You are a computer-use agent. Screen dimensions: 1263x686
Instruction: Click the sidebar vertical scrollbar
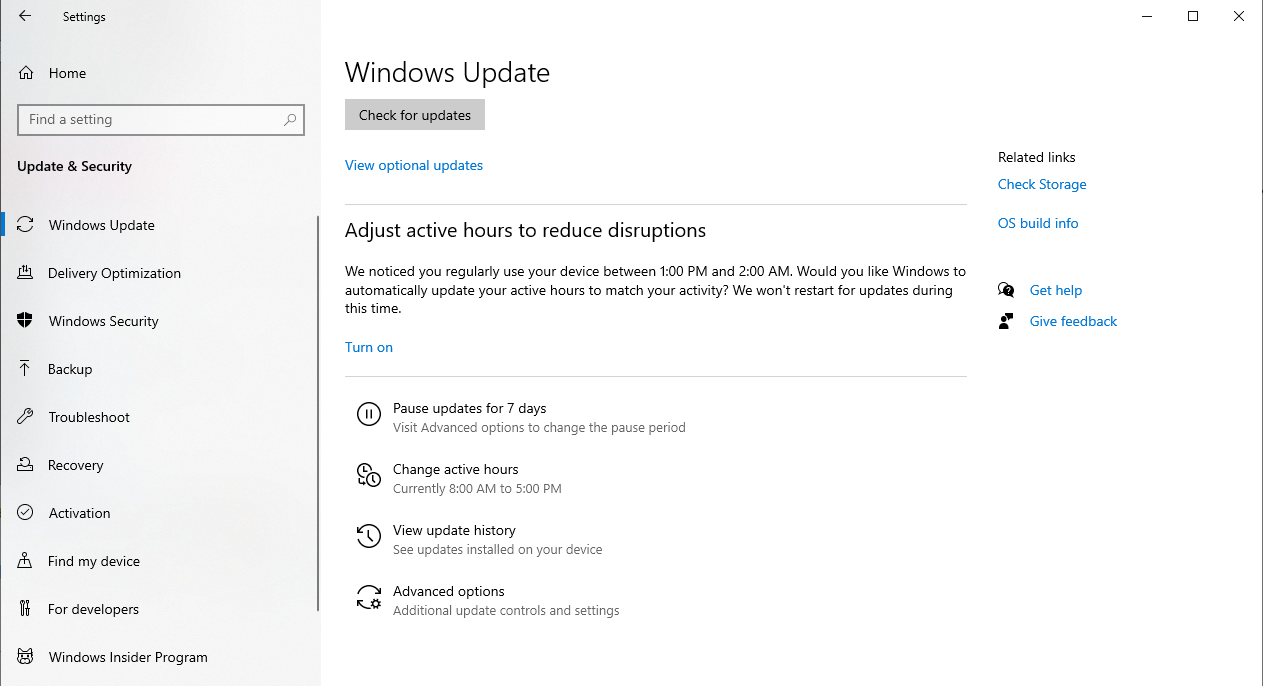318,413
